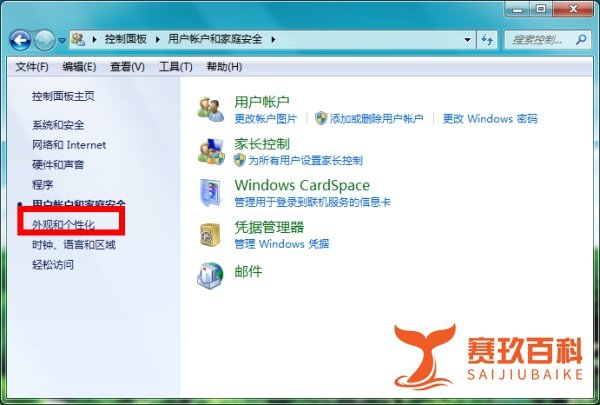Click the refresh button beside address bar
600x405 pixels.
[x=487, y=39]
